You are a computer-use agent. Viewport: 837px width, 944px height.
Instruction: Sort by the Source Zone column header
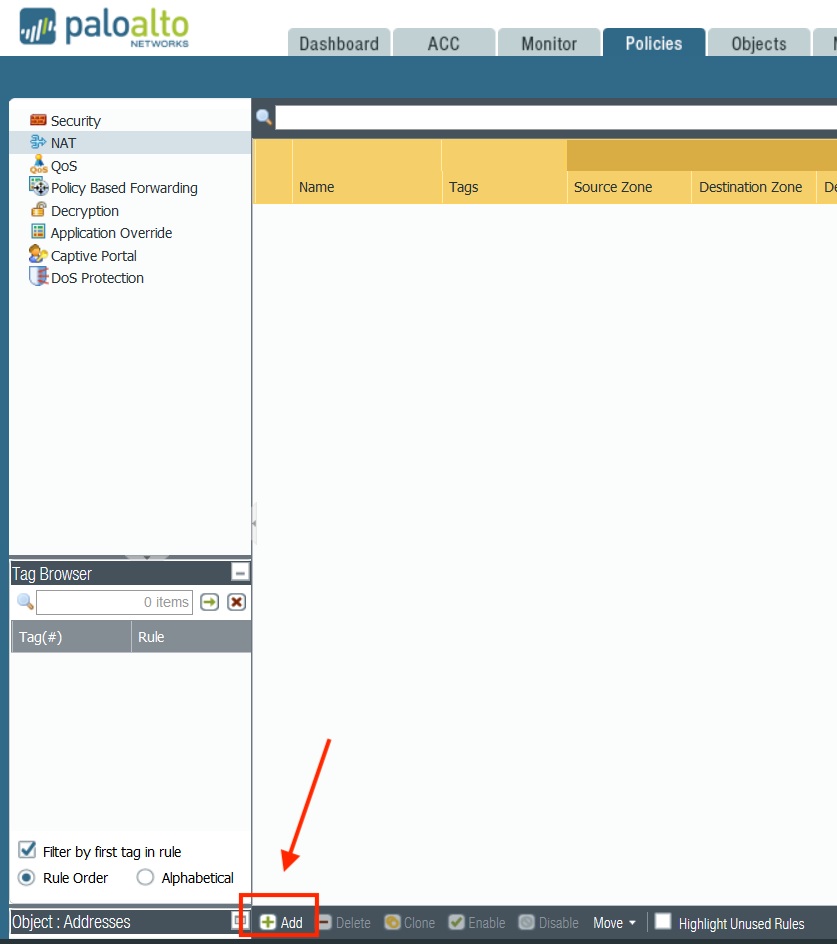[613, 187]
